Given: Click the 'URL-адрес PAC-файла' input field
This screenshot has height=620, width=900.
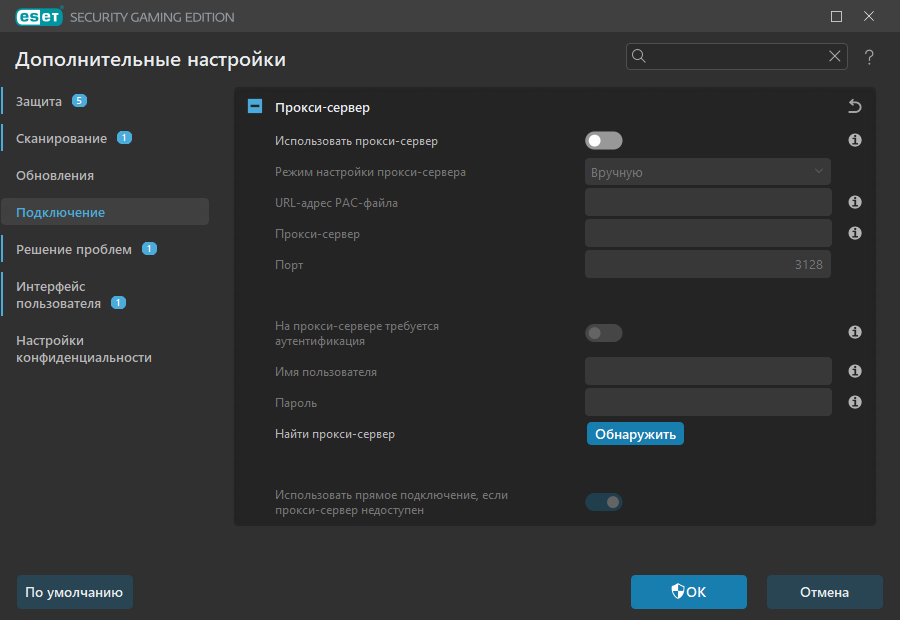Looking at the screenshot, I should [708, 202].
